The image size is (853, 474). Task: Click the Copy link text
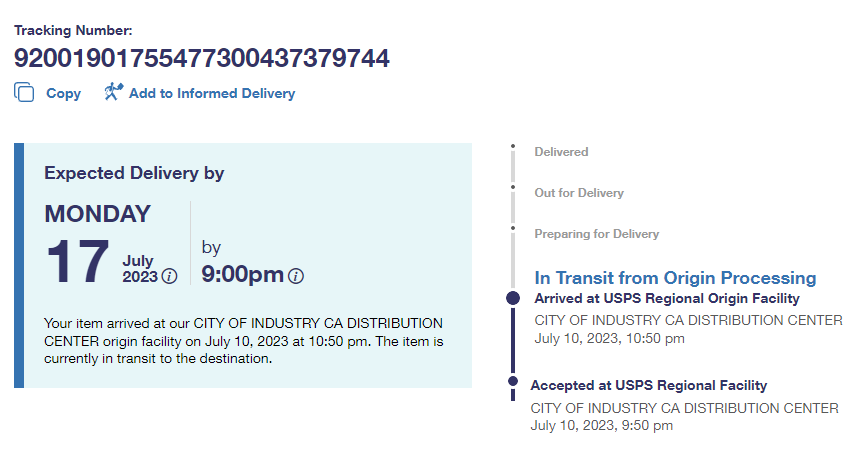coord(63,93)
